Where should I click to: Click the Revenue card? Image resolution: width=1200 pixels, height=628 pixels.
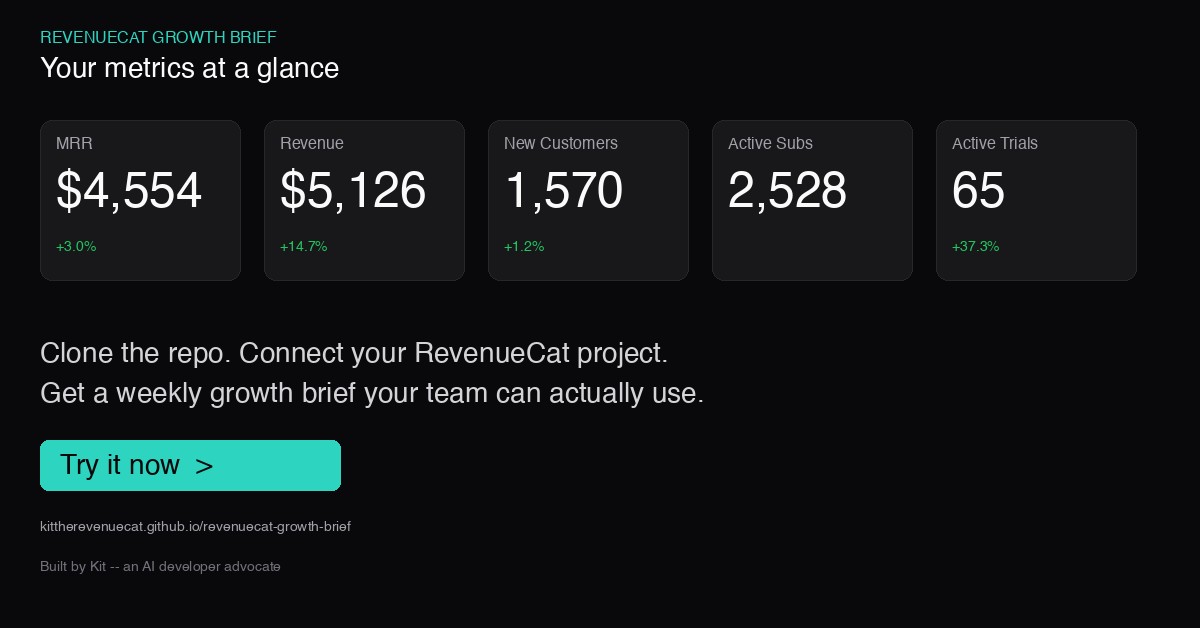tap(364, 200)
